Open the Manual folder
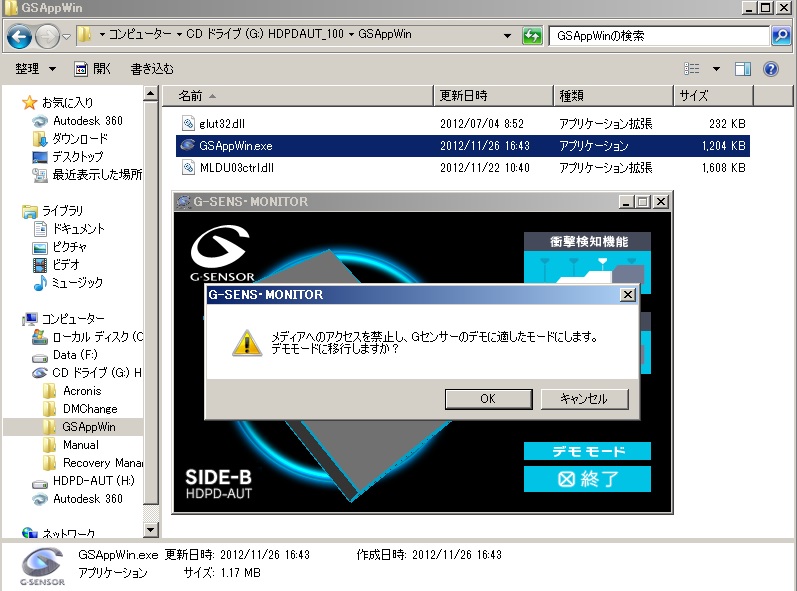Image resolution: width=797 pixels, height=591 pixels. pos(81,445)
